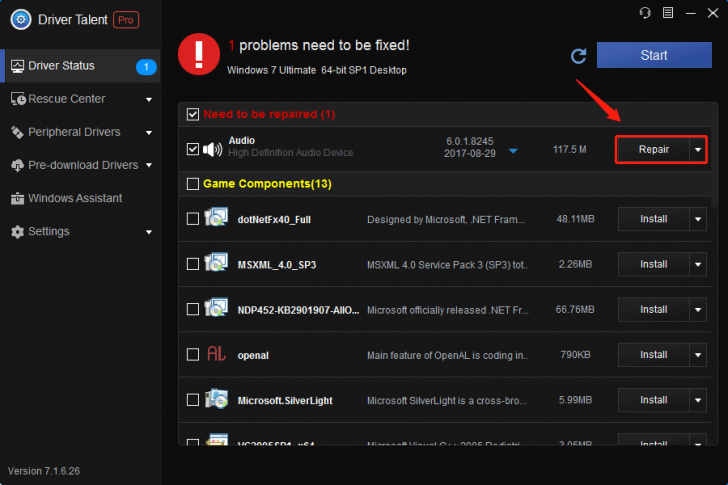The width and height of the screenshot is (728, 485).
Task: Click the Version 7.1.6.26 label
Action: [x=44, y=471]
